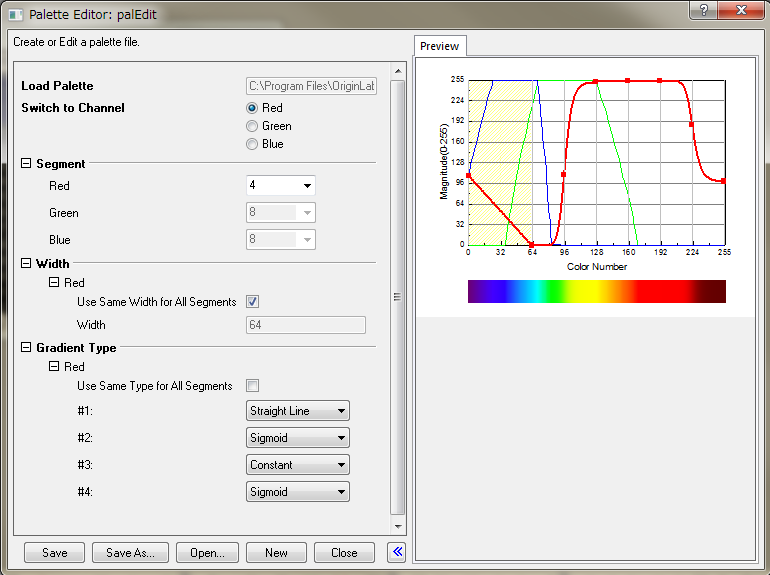Switch to the Preview tab

point(439,46)
